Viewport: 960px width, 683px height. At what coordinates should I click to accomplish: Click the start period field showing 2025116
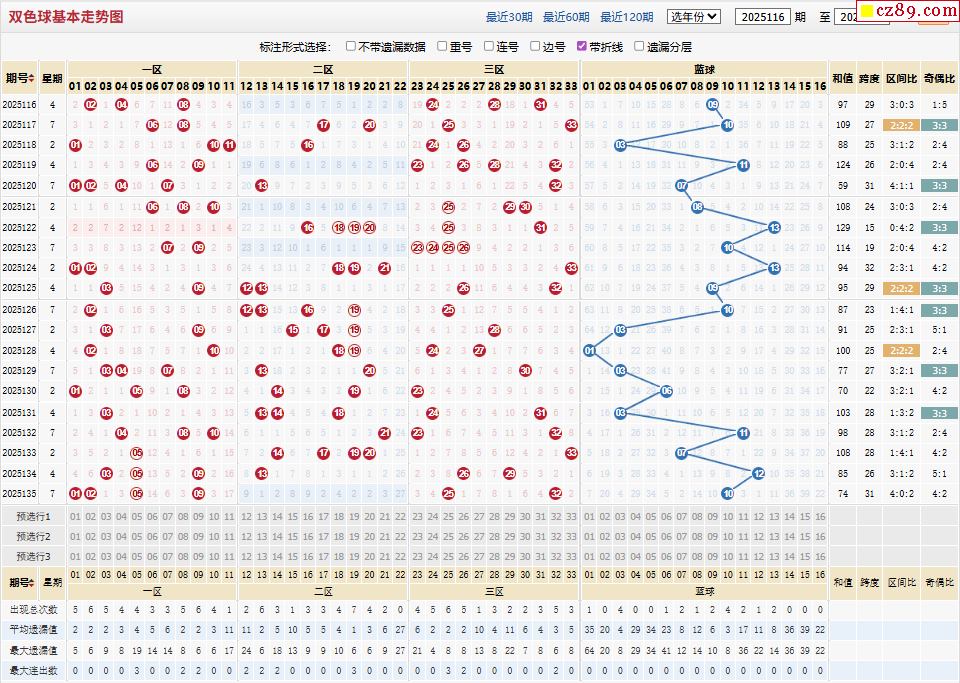pyautogui.click(x=763, y=17)
